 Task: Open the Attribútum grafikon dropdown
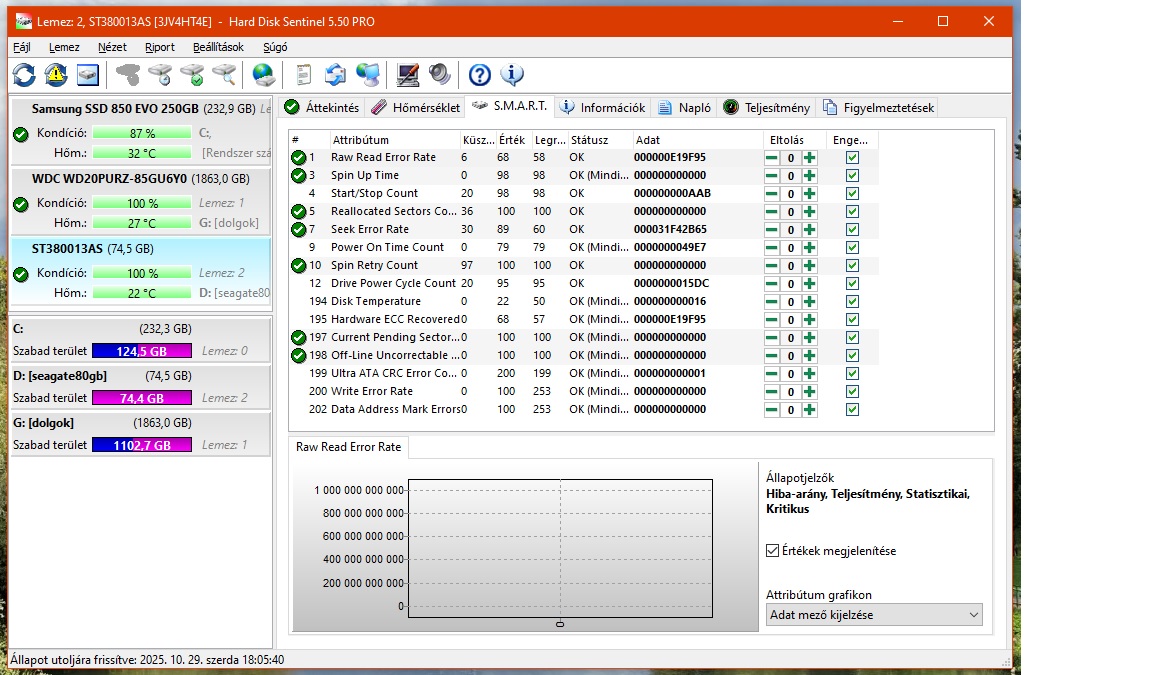point(874,615)
